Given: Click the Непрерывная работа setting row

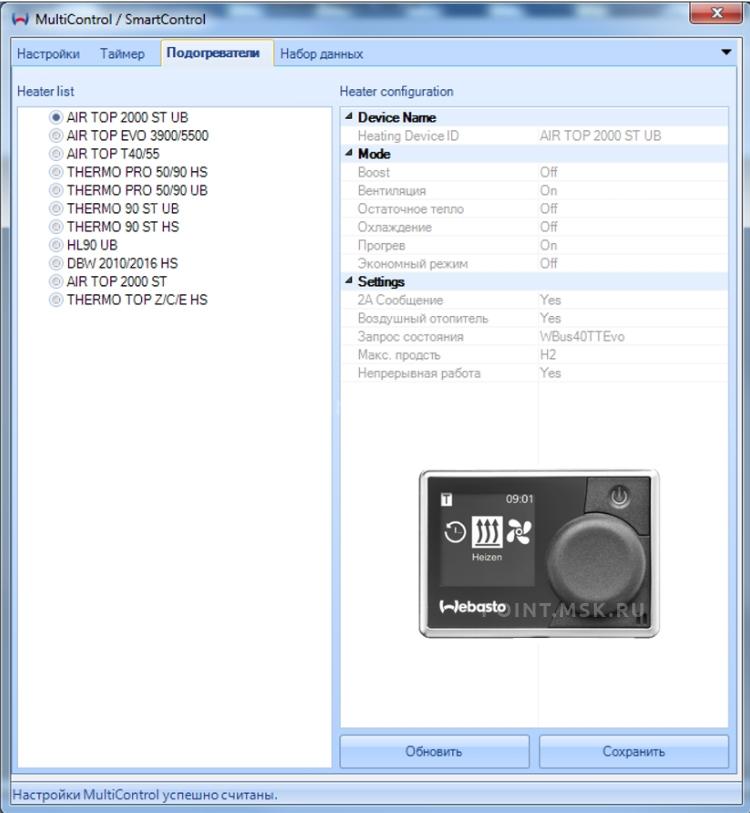Looking at the screenshot, I should pyautogui.click(x=534, y=373).
